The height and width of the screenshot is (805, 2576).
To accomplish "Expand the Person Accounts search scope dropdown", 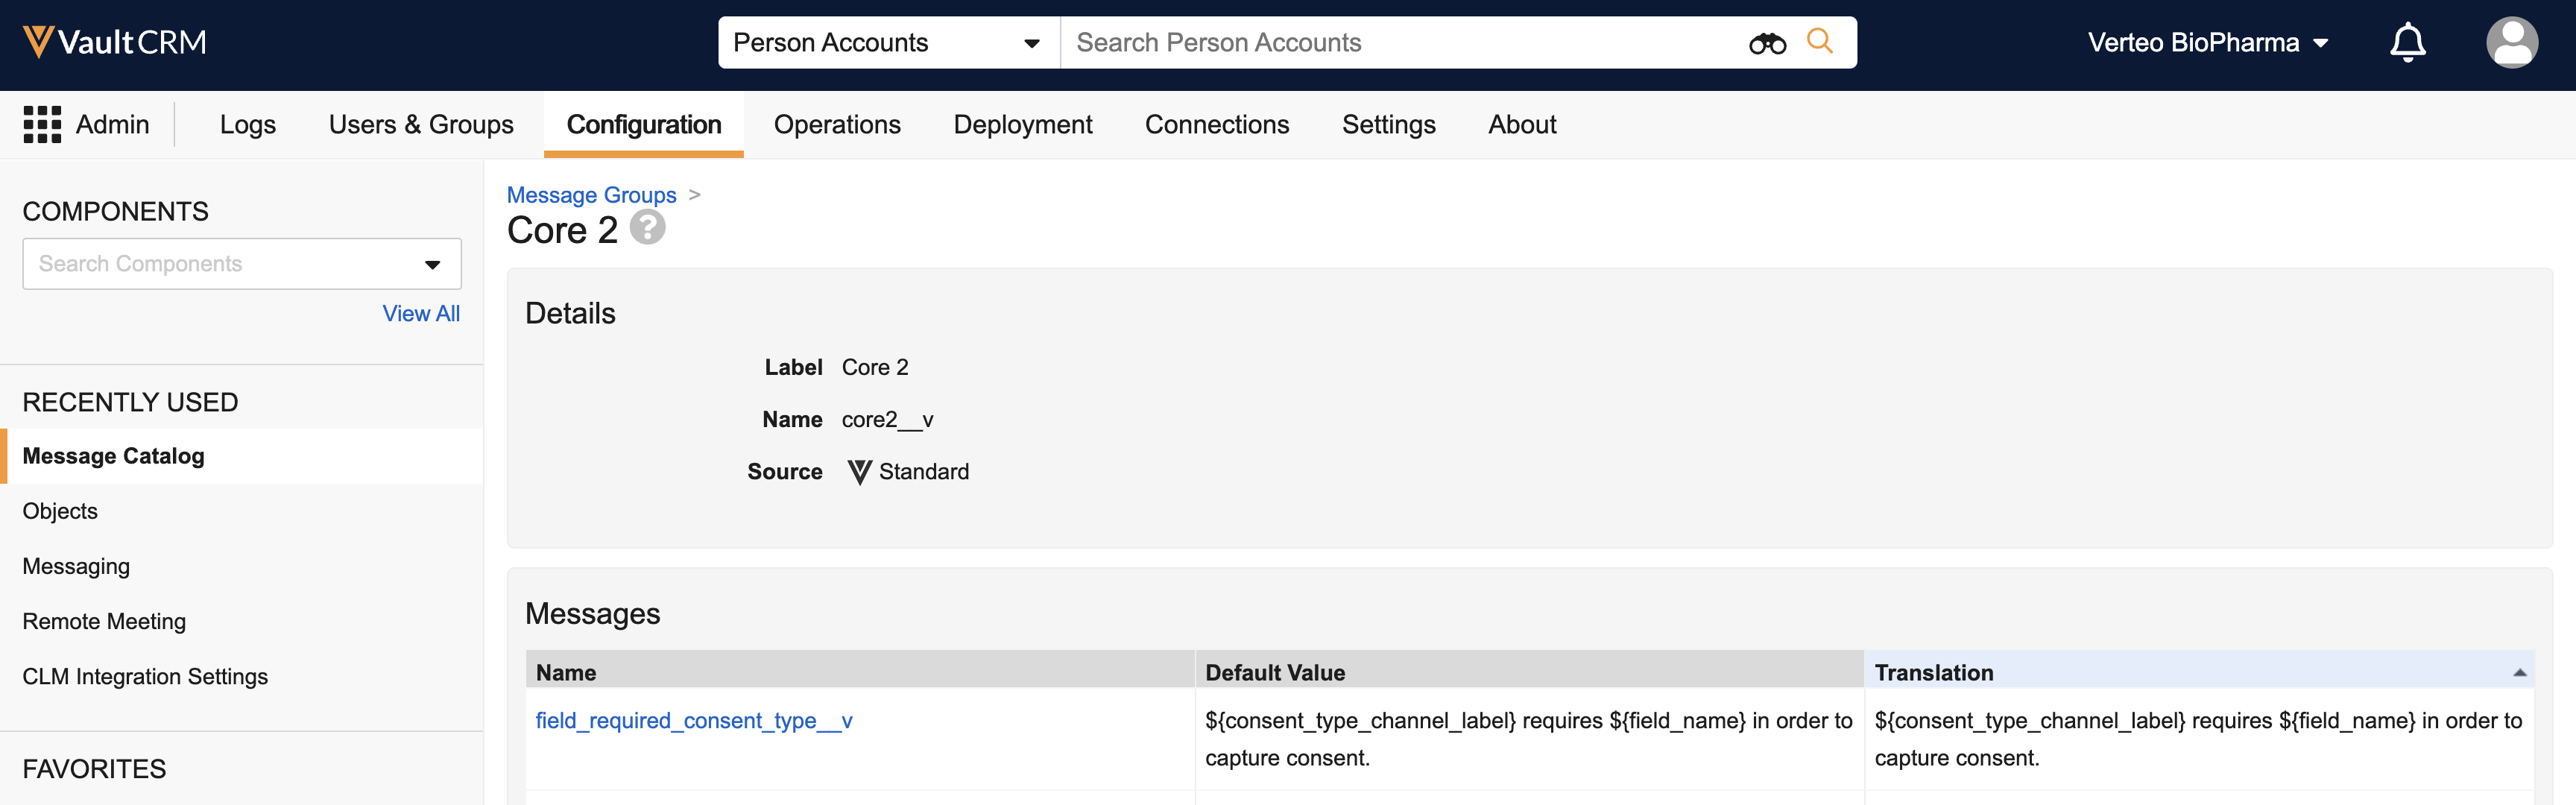I will [x=1031, y=43].
